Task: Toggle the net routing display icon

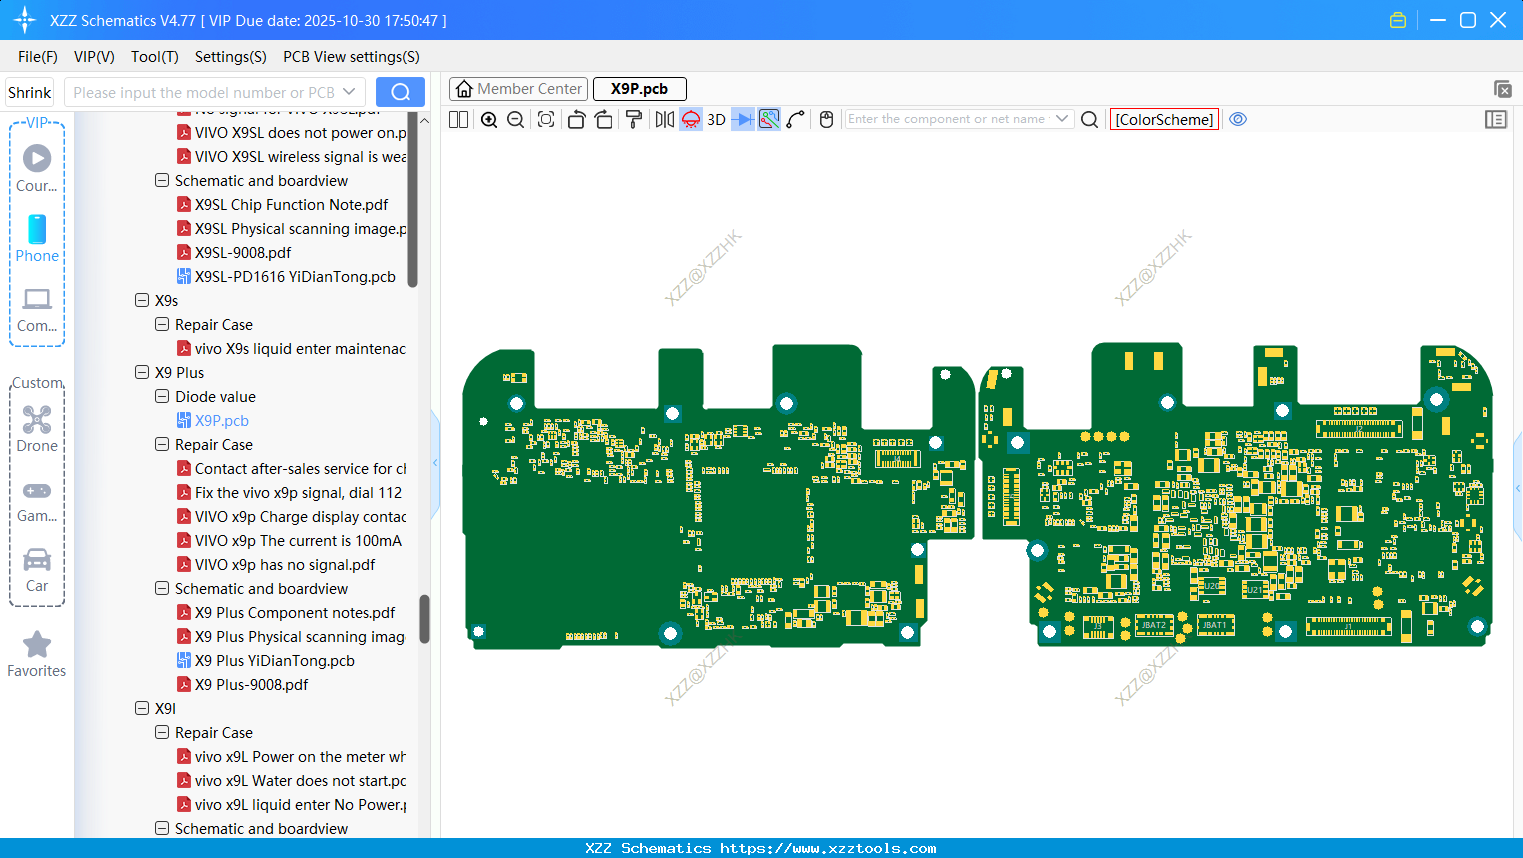Action: click(769, 119)
